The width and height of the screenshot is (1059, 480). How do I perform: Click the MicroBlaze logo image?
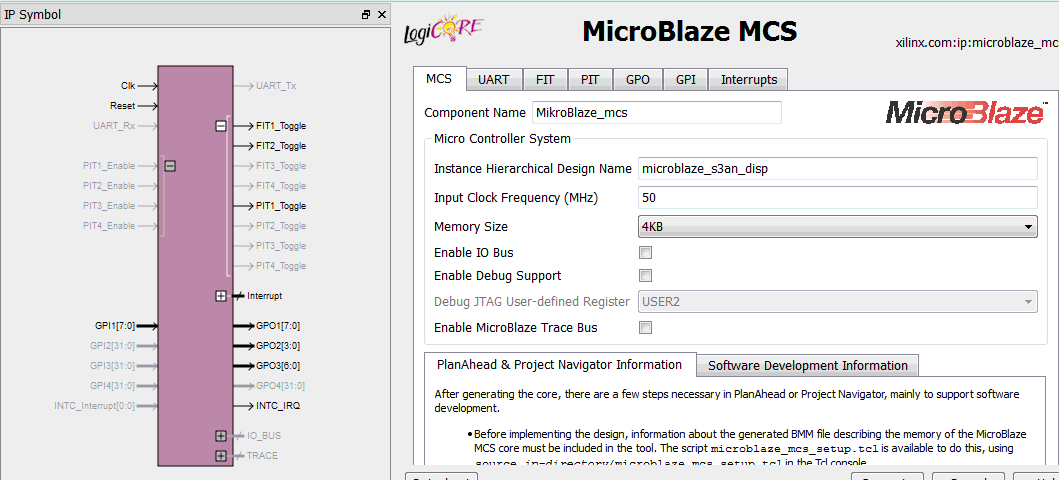(x=966, y=113)
